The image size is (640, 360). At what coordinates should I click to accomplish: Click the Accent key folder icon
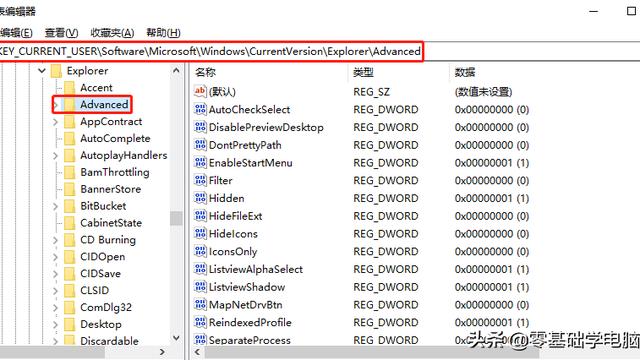click(x=69, y=87)
